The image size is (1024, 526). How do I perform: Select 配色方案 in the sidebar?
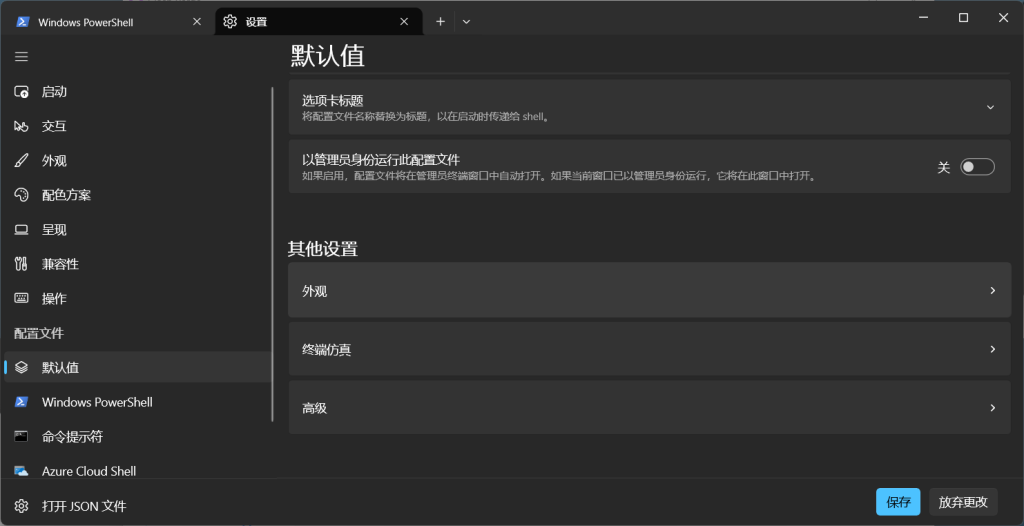click(137, 195)
